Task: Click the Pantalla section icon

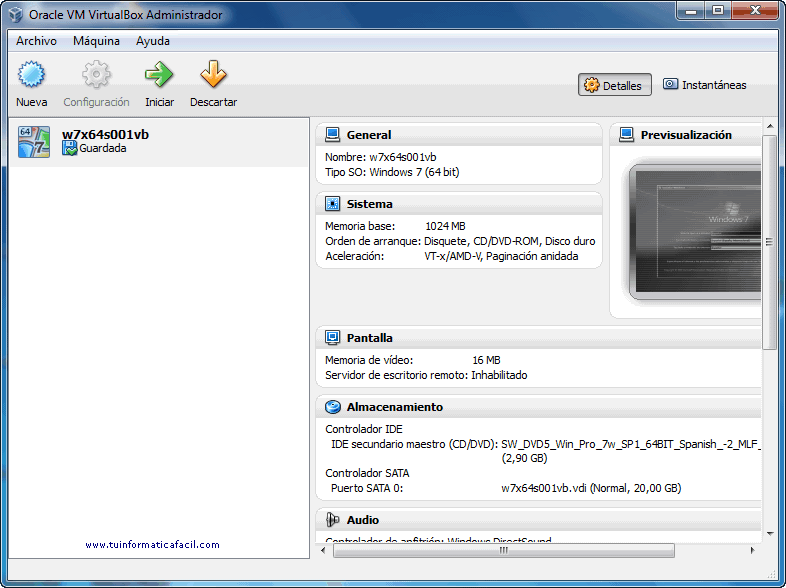Action: [x=333, y=338]
